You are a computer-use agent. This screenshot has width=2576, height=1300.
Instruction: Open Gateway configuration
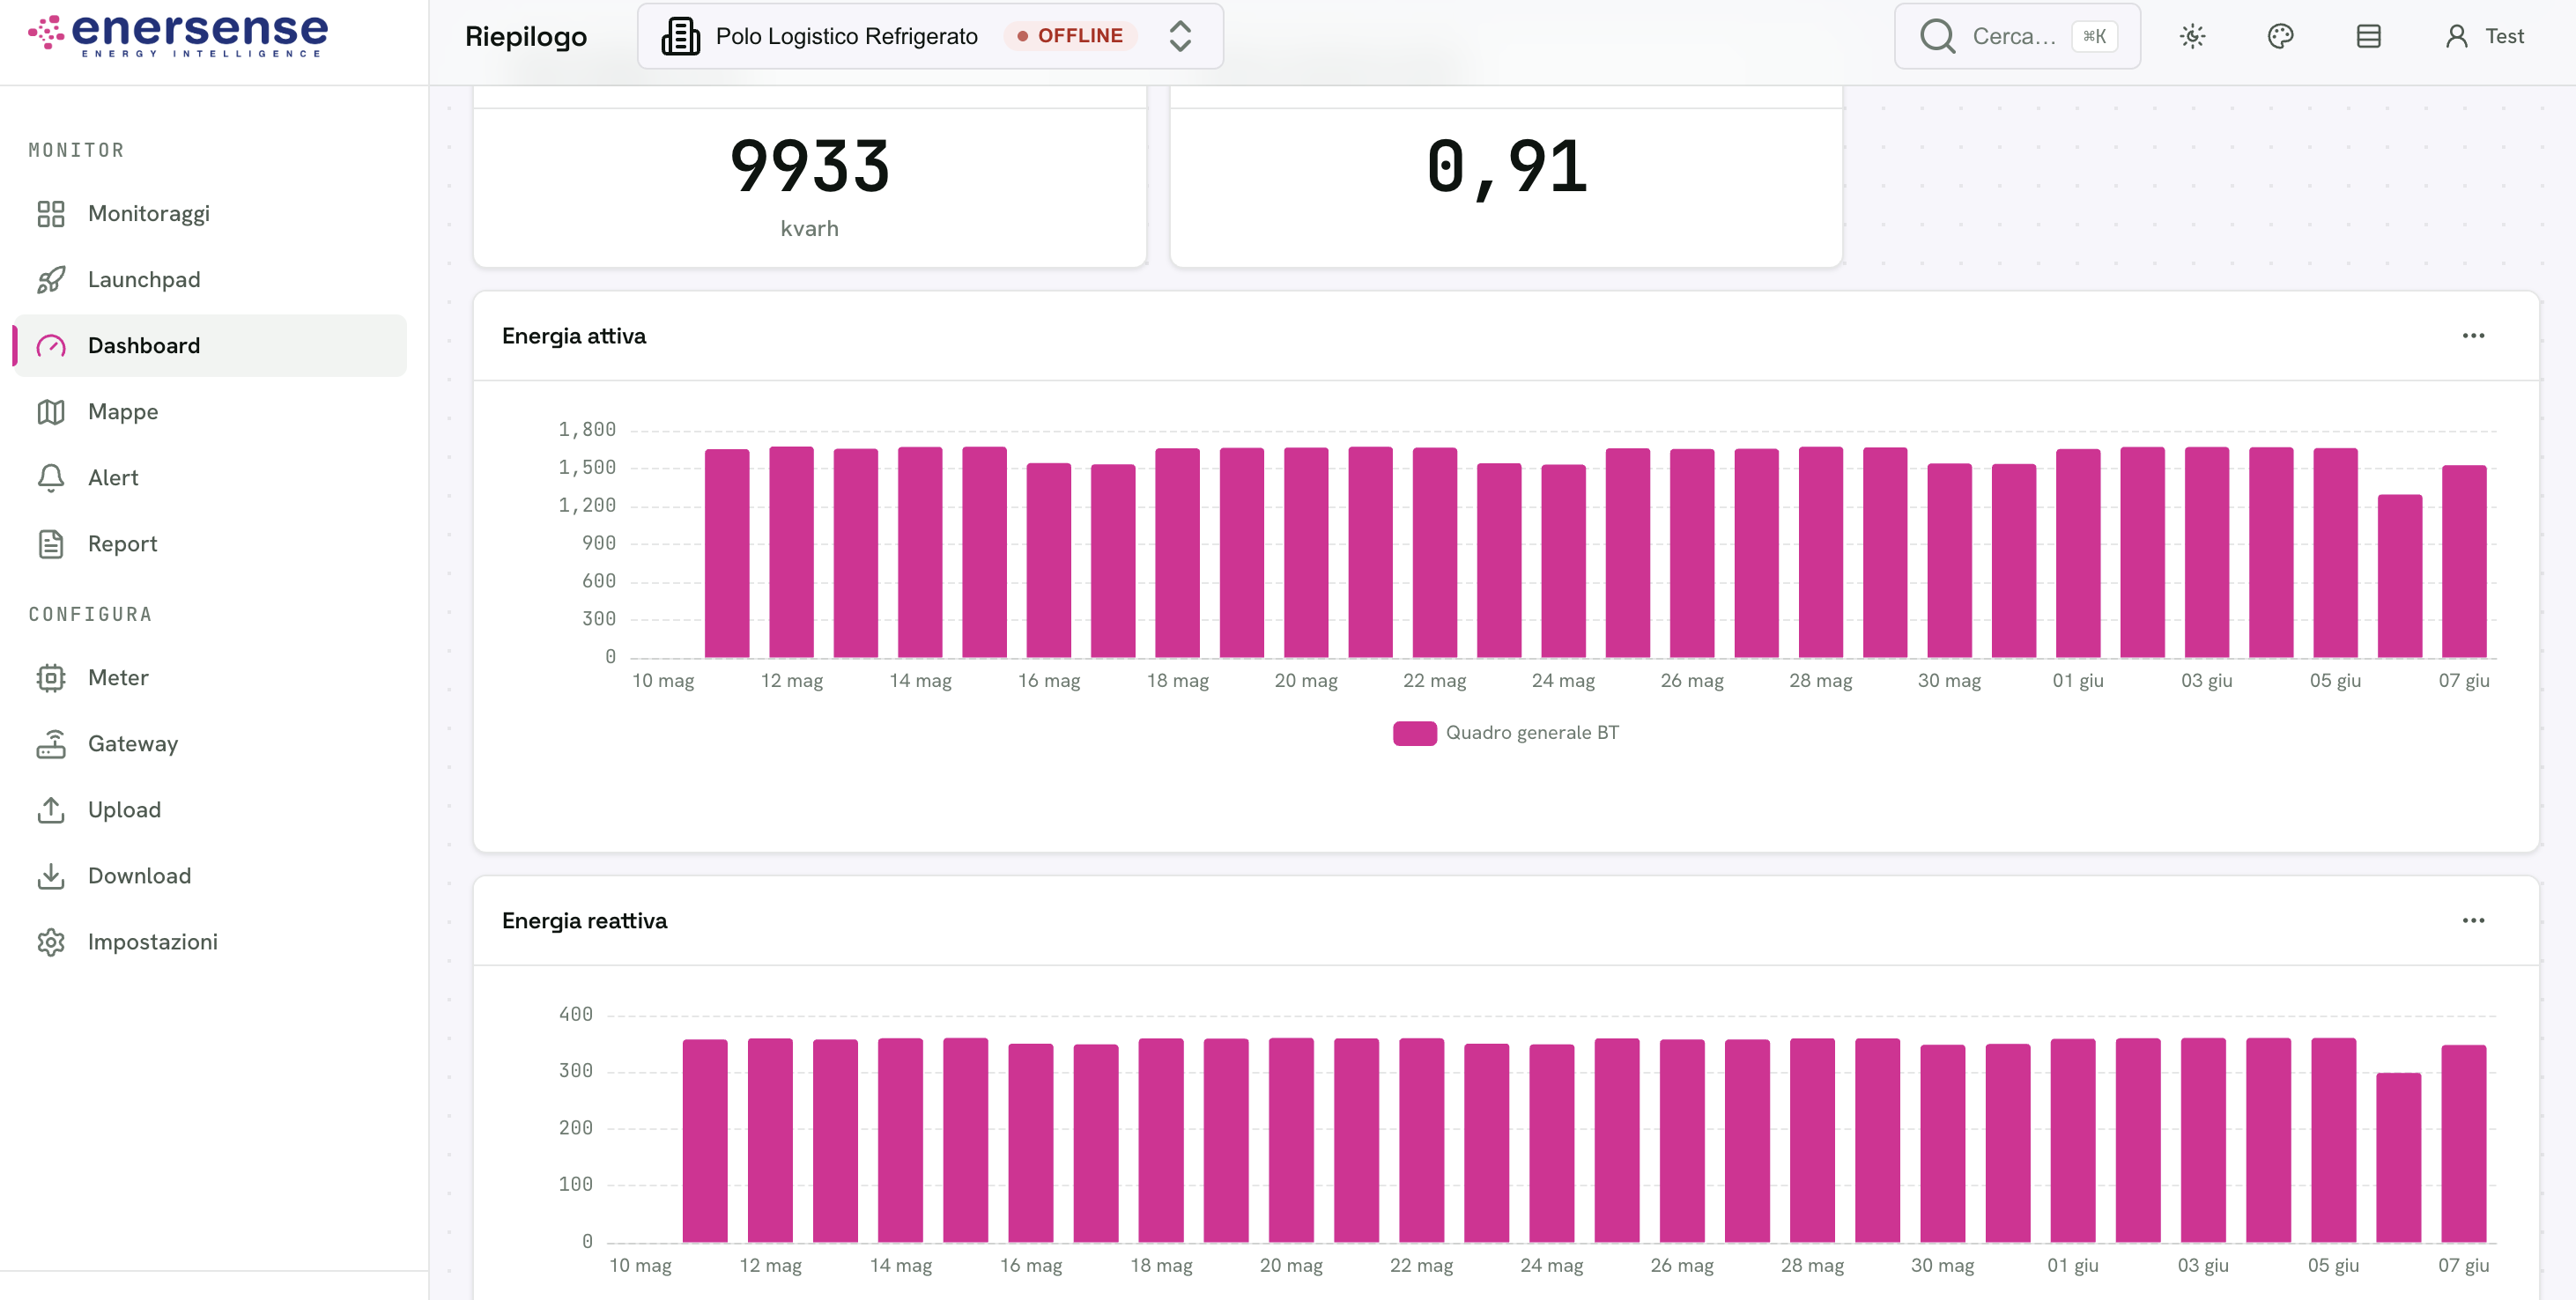(x=210, y=744)
